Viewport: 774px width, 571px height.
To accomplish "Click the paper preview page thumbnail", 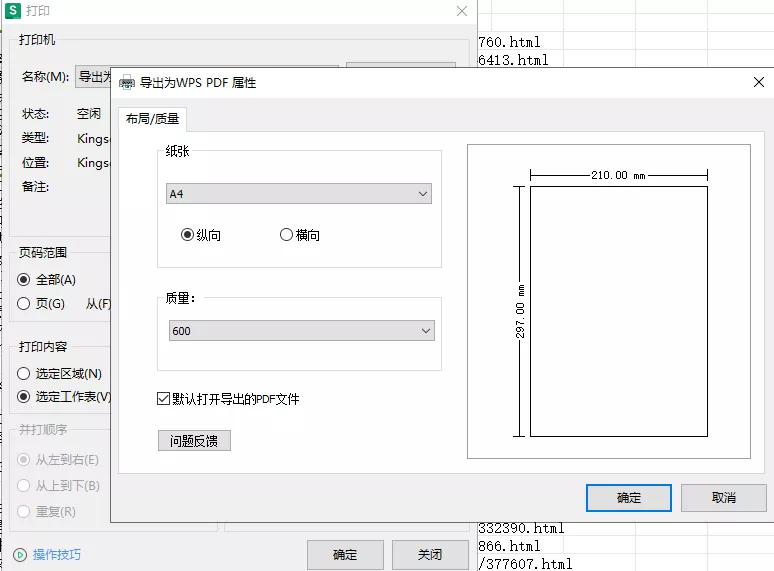I will coord(619,311).
